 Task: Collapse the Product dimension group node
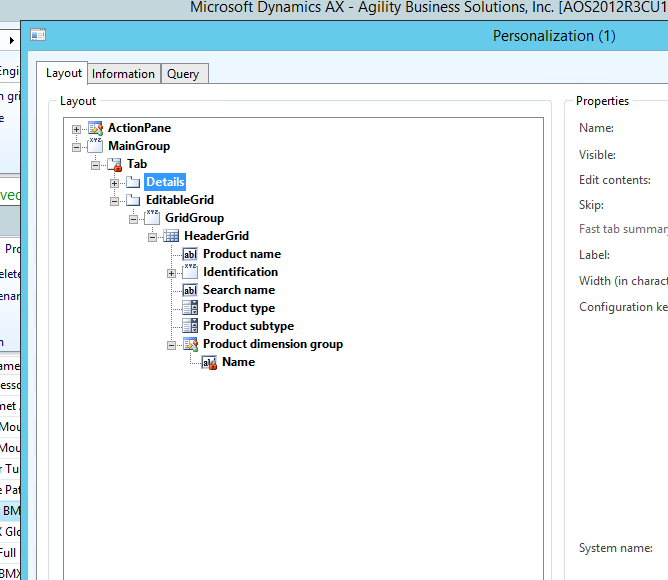pos(171,345)
